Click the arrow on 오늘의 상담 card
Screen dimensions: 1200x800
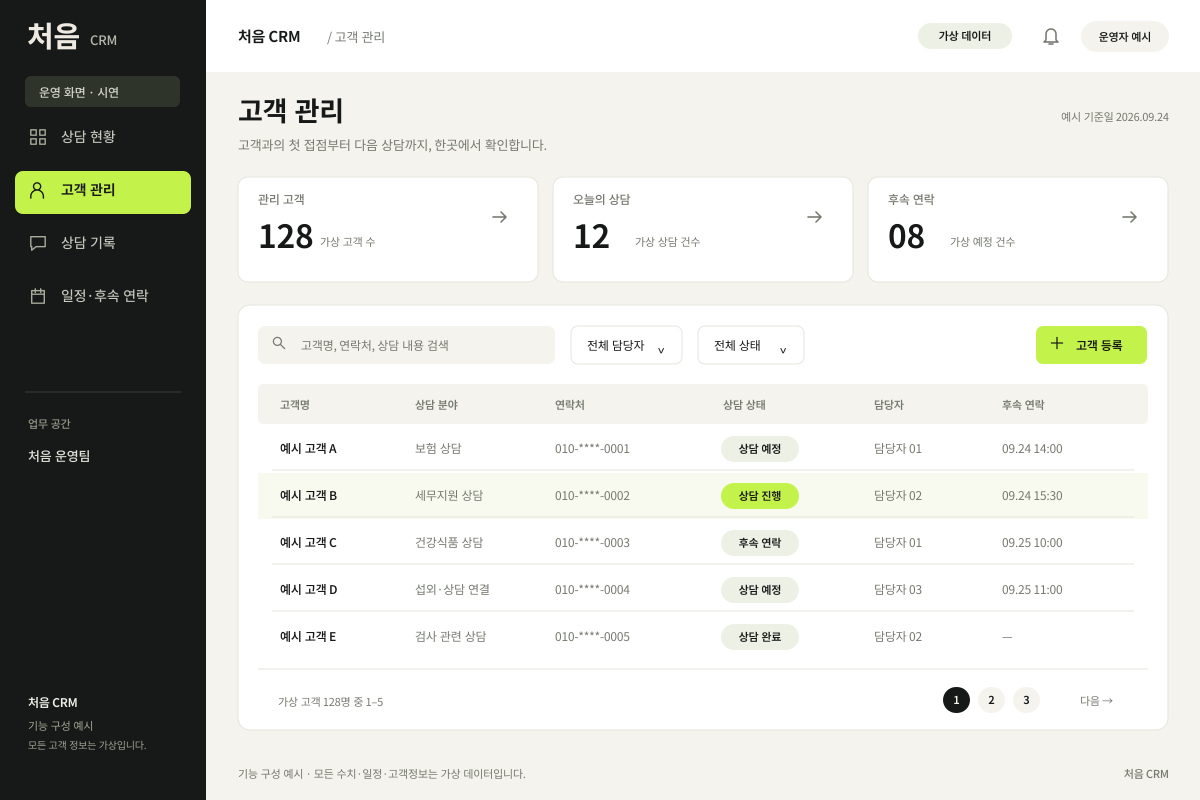[815, 217]
